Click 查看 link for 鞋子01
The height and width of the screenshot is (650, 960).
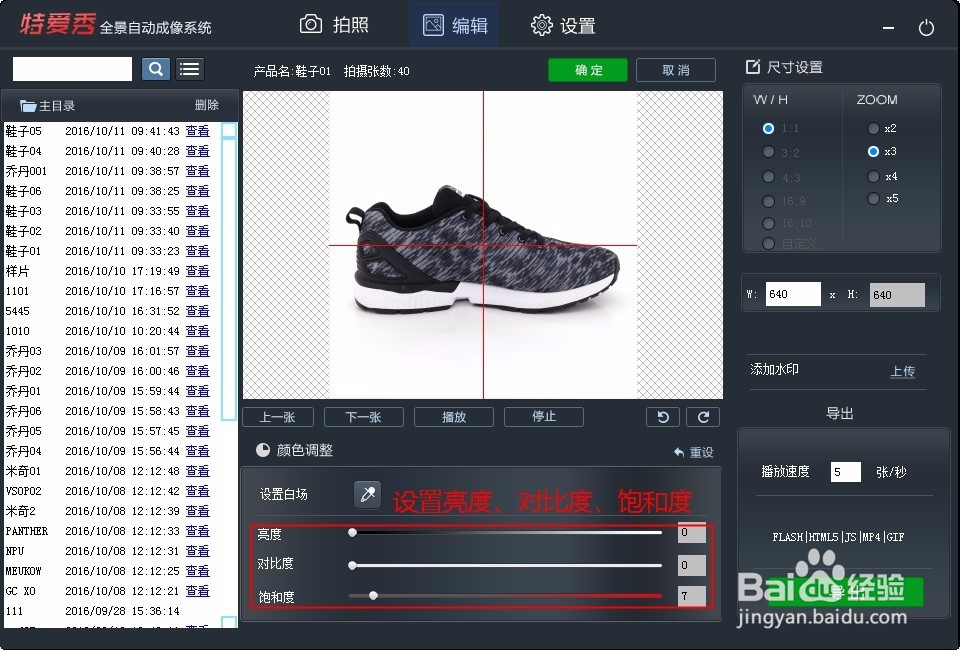tap(198, 251)
